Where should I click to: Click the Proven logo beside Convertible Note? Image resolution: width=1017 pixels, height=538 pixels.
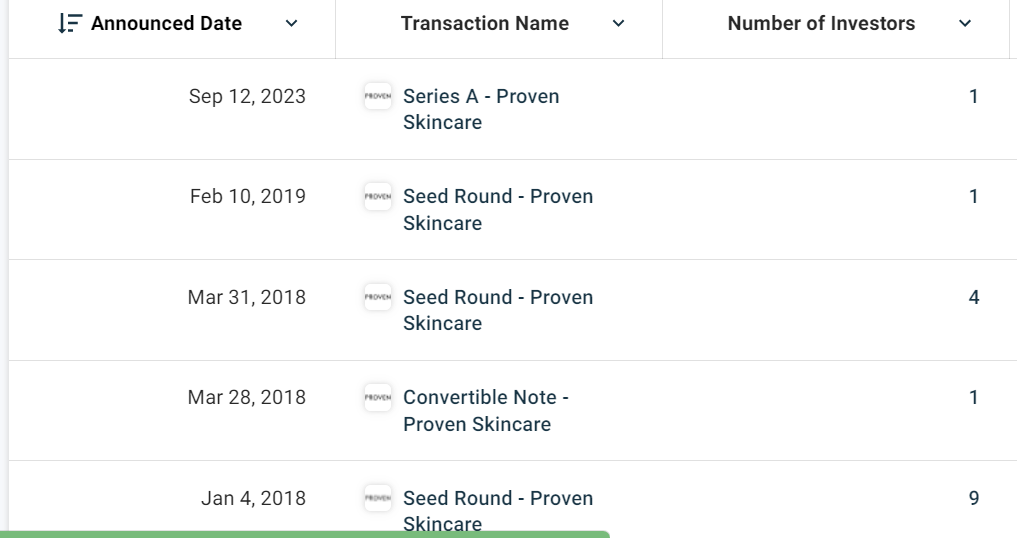(x=378, y=397)
